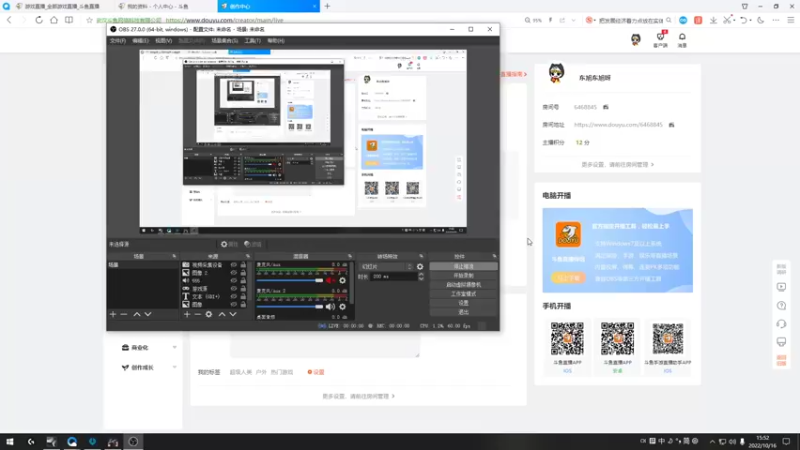Screen dimensions: 800x450
Task: Go to browser home page
Action: coord(54,20)
